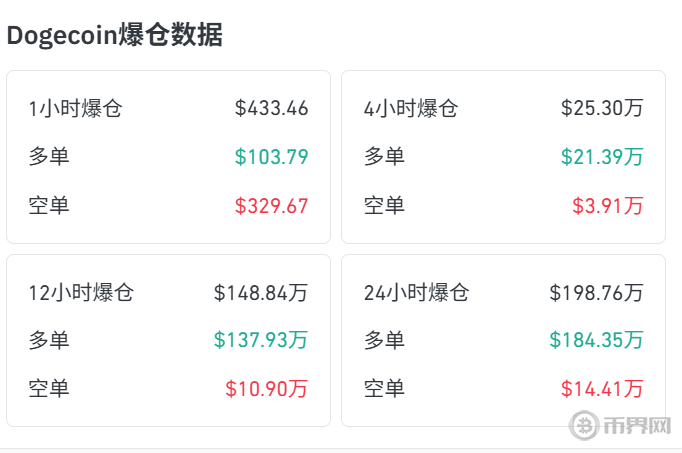Click 多单 label in the 24-hour card
Image resolution: width=682 pixels, height=453 pixels.
tap(384, 340)
